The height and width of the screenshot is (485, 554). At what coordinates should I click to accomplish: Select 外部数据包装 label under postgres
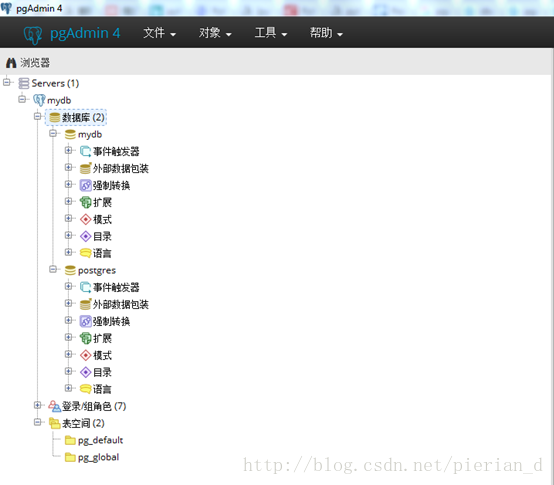(x=120, y=304)
